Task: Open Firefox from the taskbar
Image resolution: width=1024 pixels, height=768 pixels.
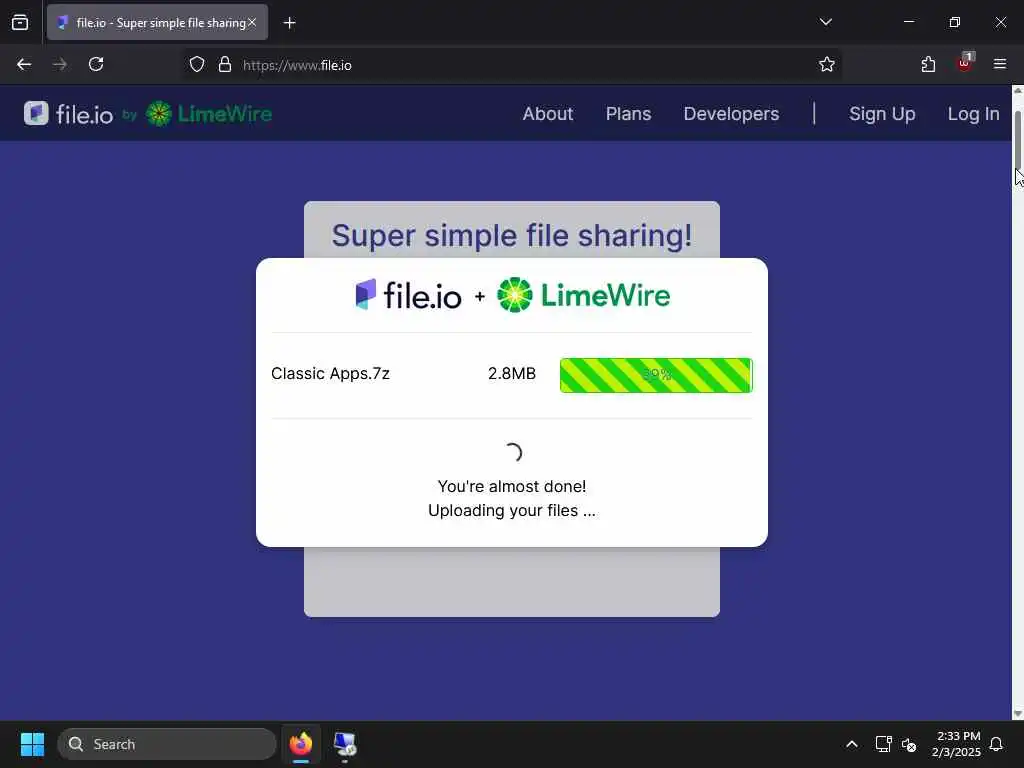Action: (x=300, y=744)
